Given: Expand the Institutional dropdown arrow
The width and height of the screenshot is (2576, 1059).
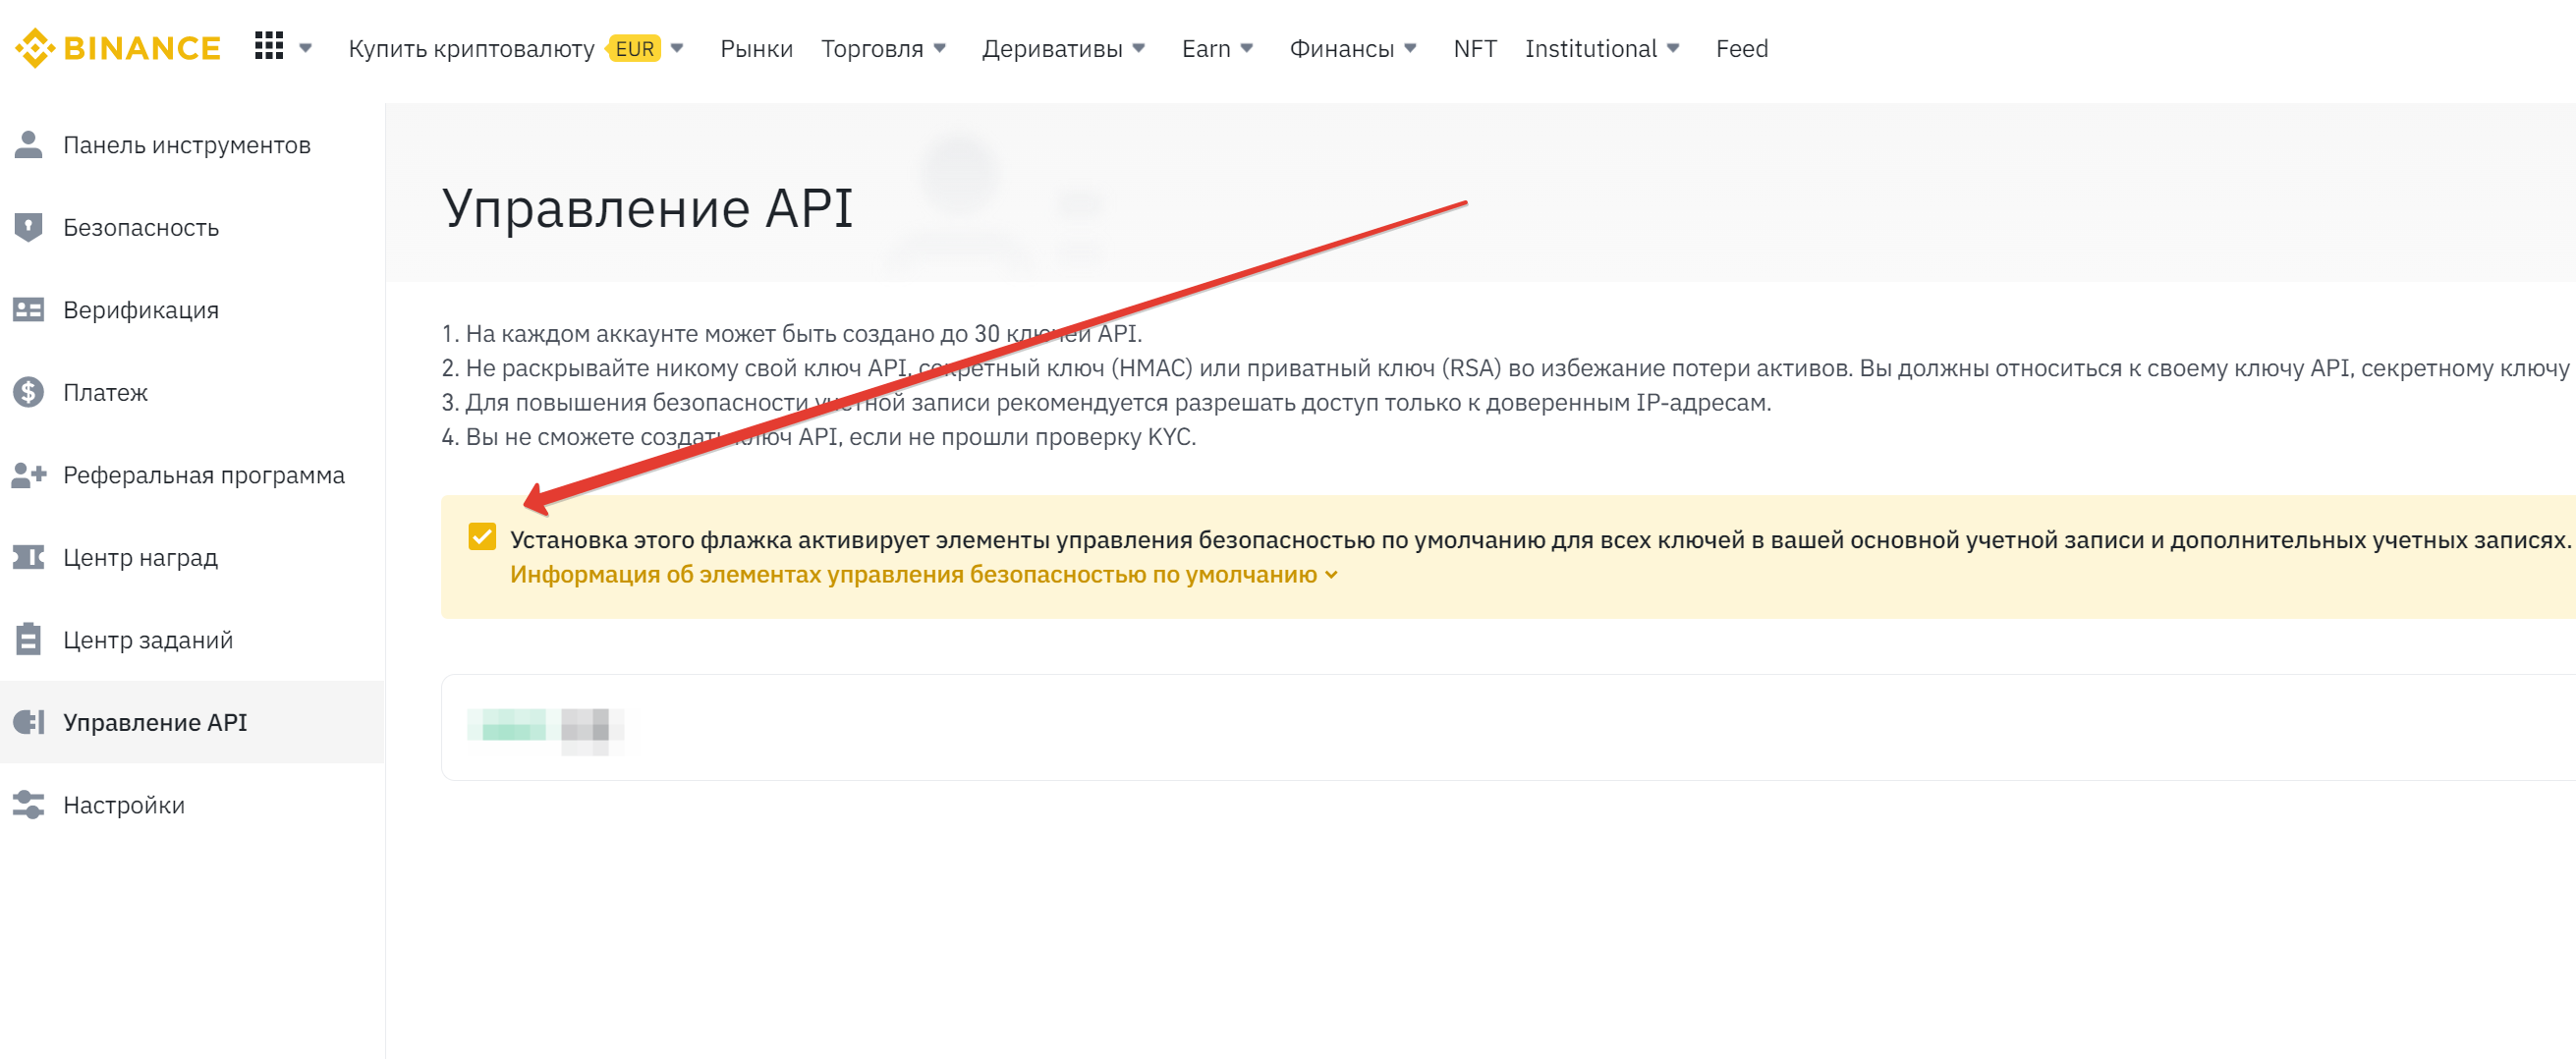Looking at the screenshot, I should 1673,48.
